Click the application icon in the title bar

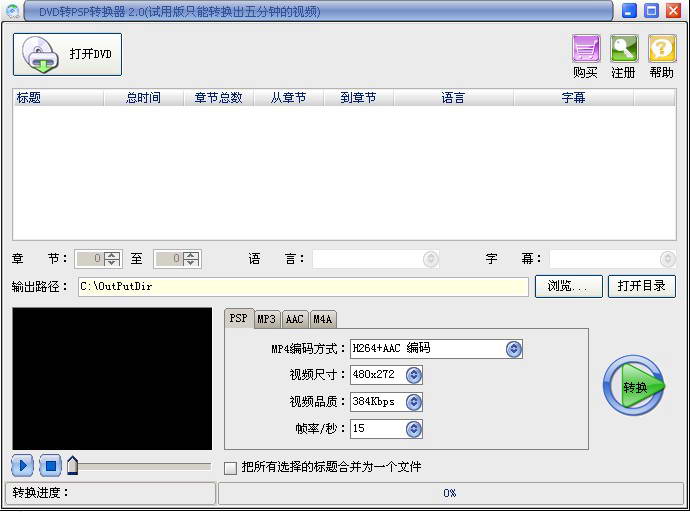click(x=13, y=11)
